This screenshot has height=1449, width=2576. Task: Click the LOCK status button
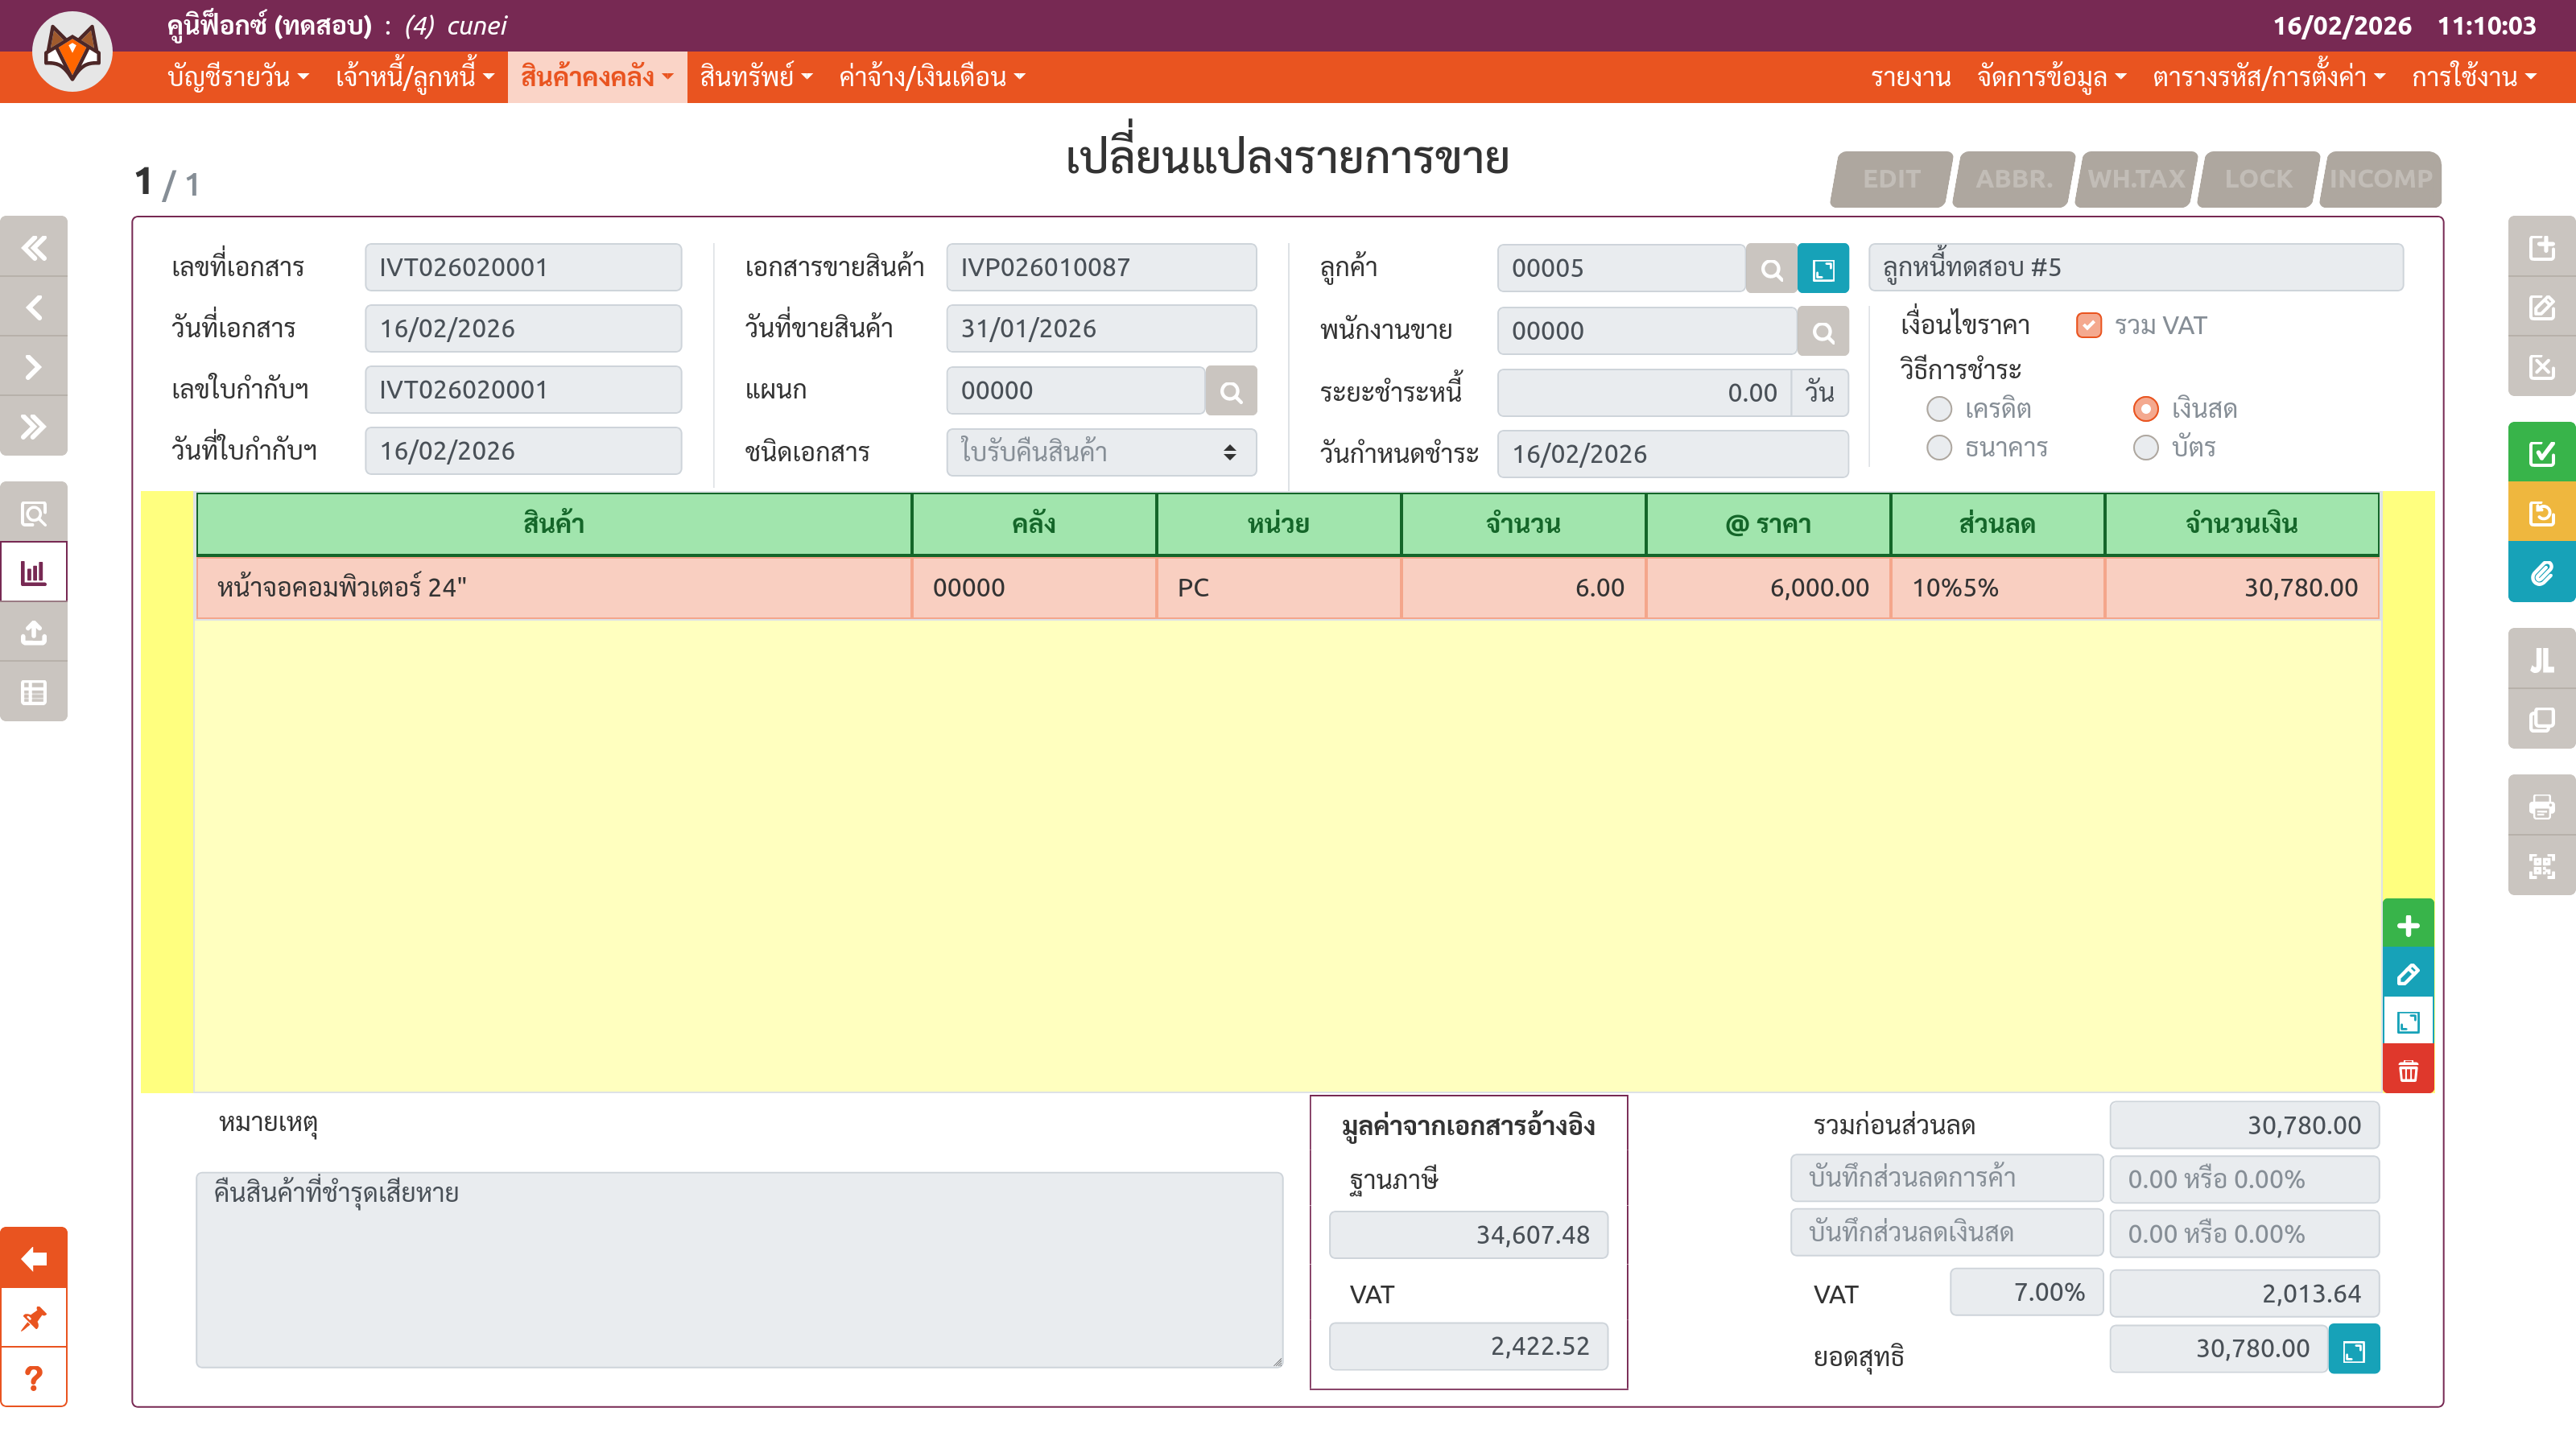pos(2257,179)
